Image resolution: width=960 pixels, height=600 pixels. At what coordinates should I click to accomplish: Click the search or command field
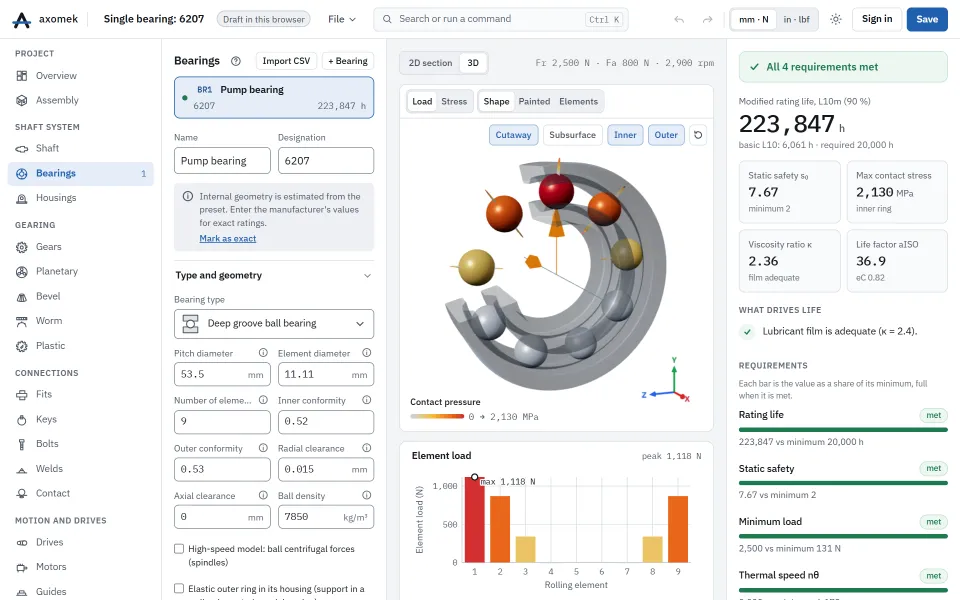pos(501,20)
